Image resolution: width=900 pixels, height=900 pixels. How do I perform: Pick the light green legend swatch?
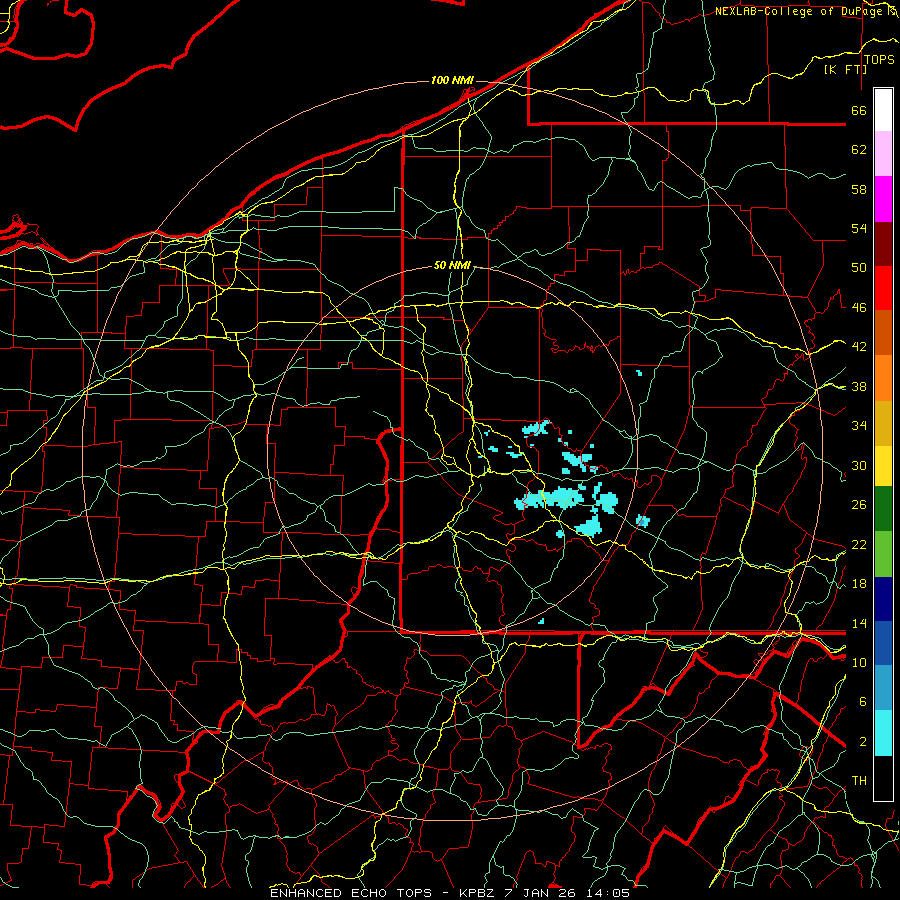click(883, 554)
